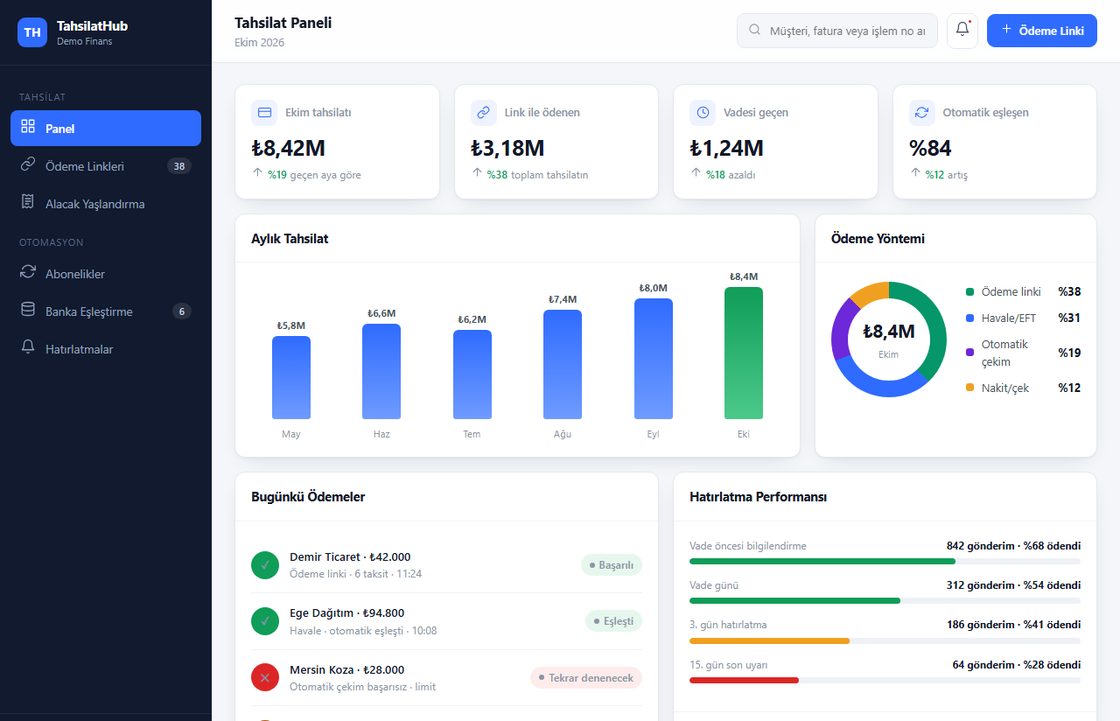Click the Tem bar in chart
This screenshot has width=1120, height=721.
click(472, 374)
